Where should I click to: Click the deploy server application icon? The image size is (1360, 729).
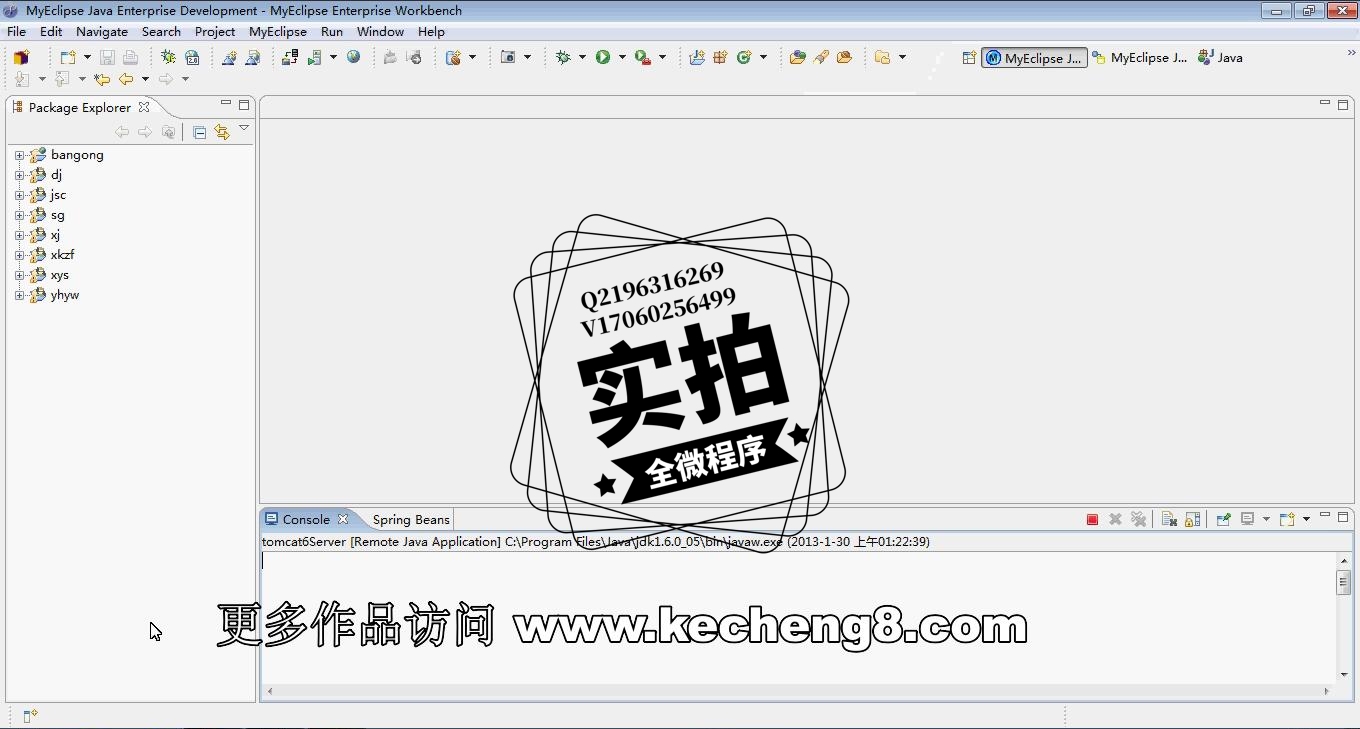coord(290,57)
